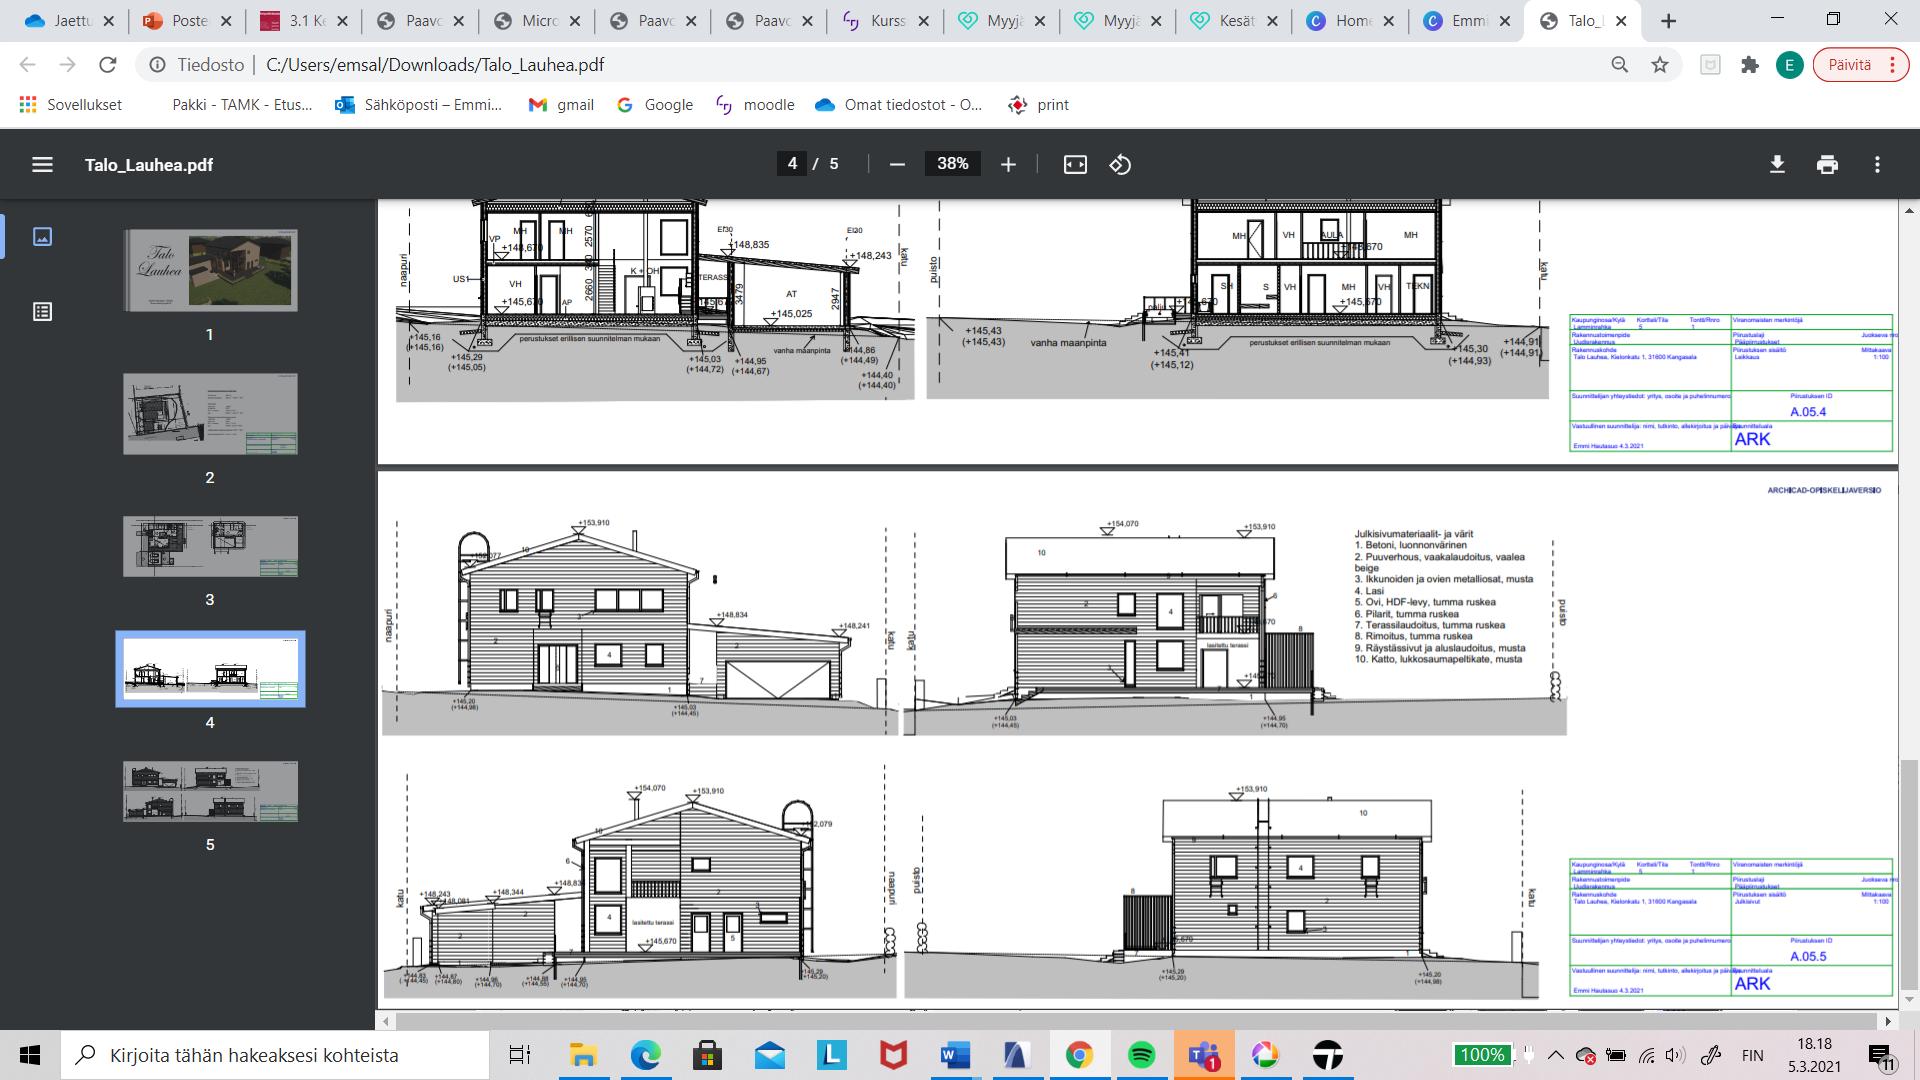Image resolution: width=1920 pixels, height=1080 pixels.
Task: Open Chrome extensions puzzle menu
Action: 1749,65
